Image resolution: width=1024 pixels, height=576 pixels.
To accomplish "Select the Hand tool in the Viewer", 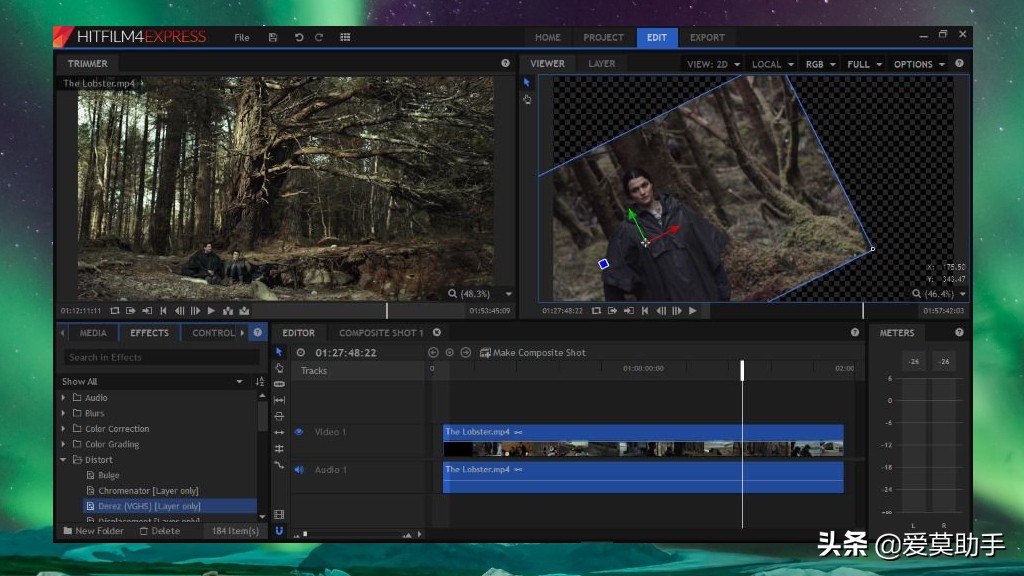I will (x=527, y=99).
